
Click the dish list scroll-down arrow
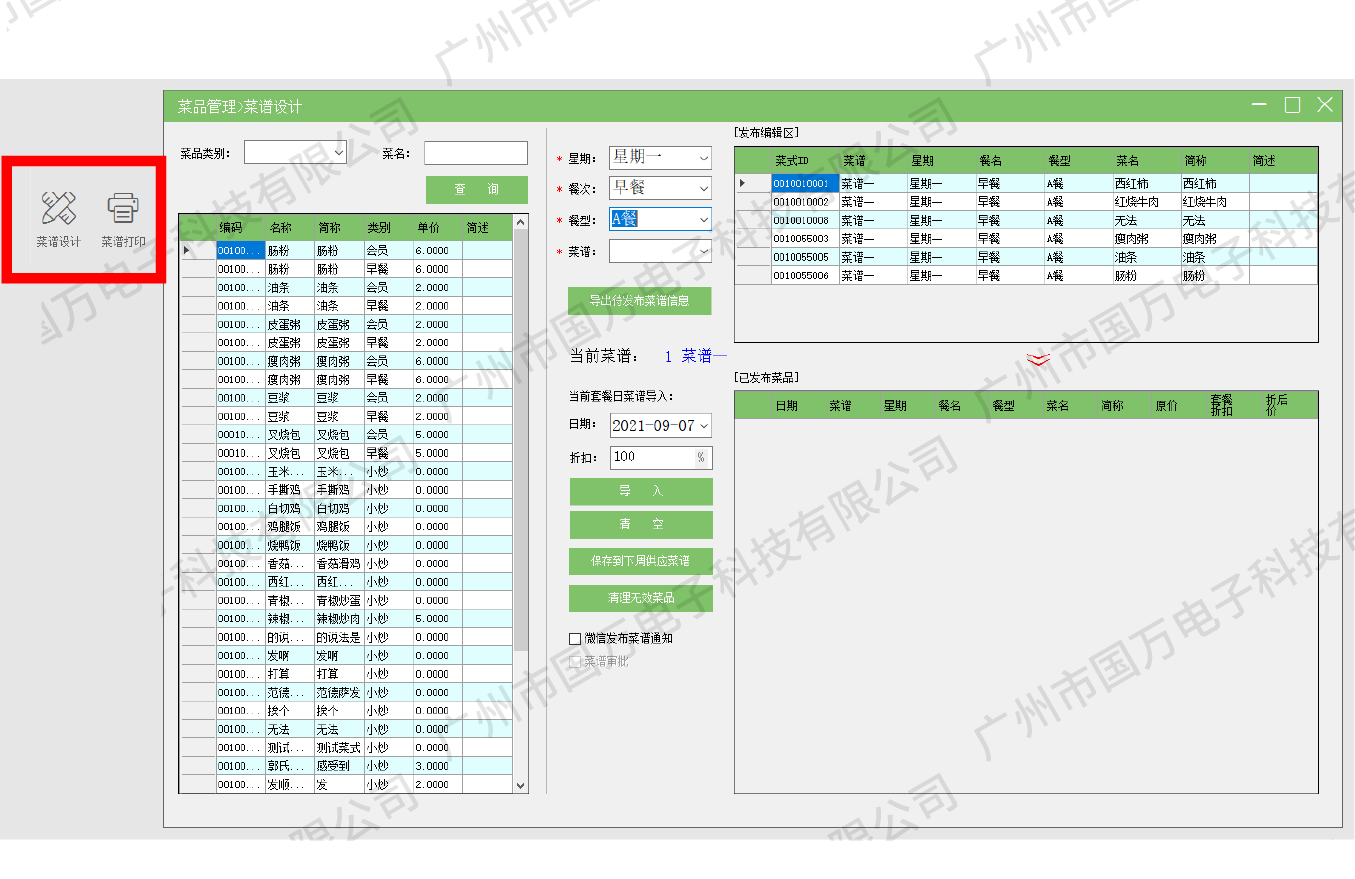tap(520, 786)
